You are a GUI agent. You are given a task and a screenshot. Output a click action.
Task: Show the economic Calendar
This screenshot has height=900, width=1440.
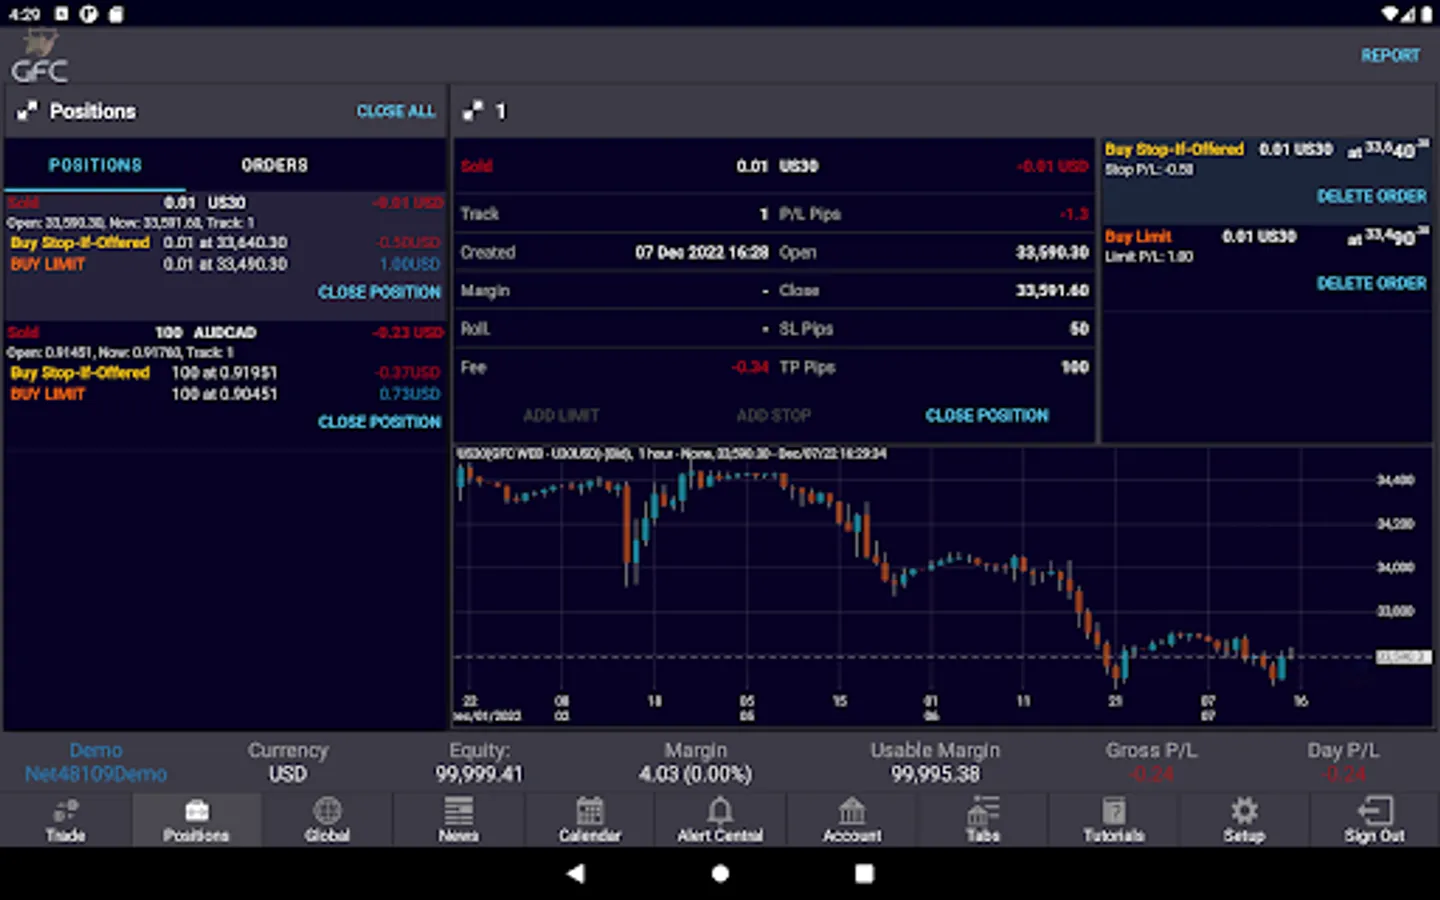click(x=589, y=820)
